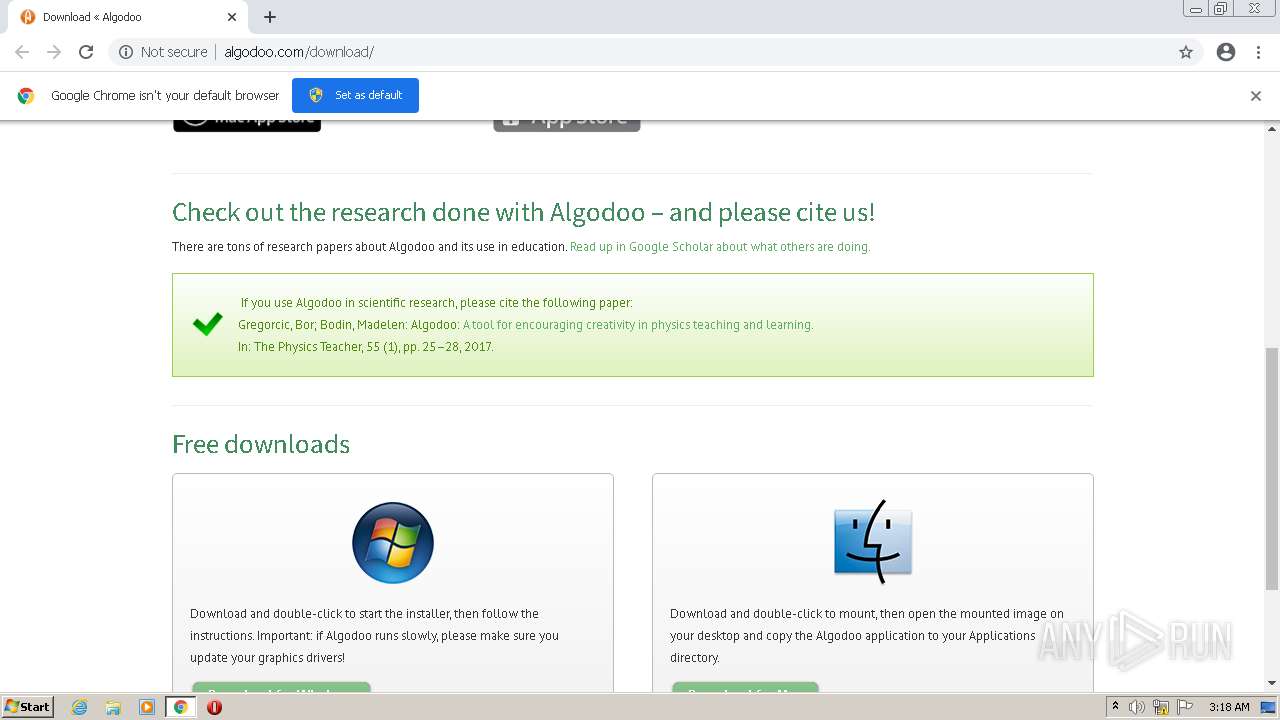The height and width of the screenshot is (720, 1280).
Task: Open Action Center flag icon
Action: coord(1184,707)
